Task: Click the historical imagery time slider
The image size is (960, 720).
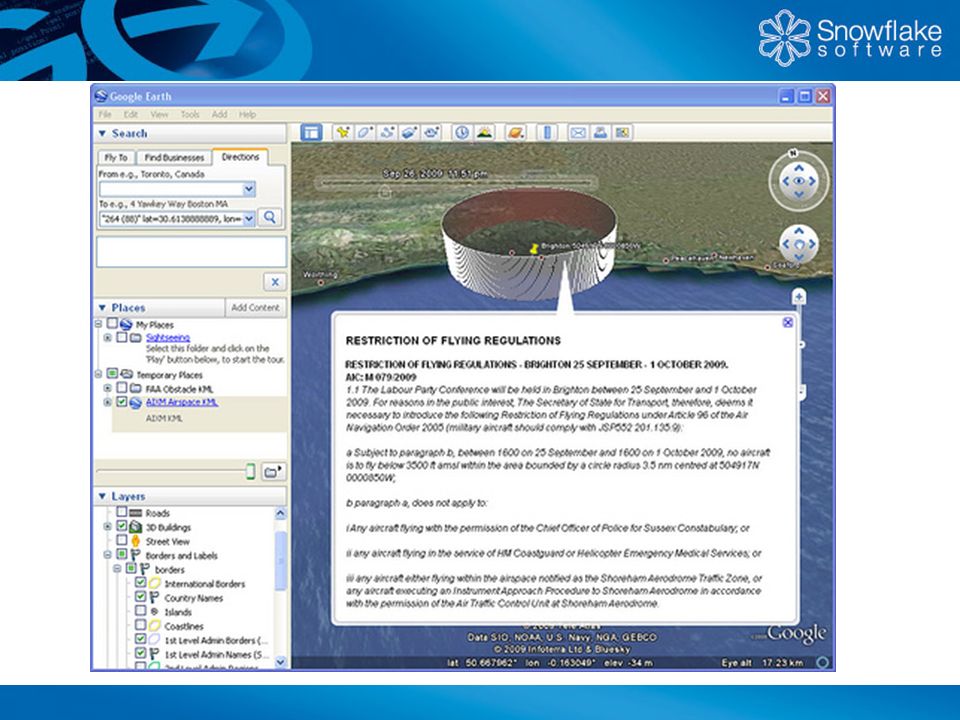Action: coord(456,183)
